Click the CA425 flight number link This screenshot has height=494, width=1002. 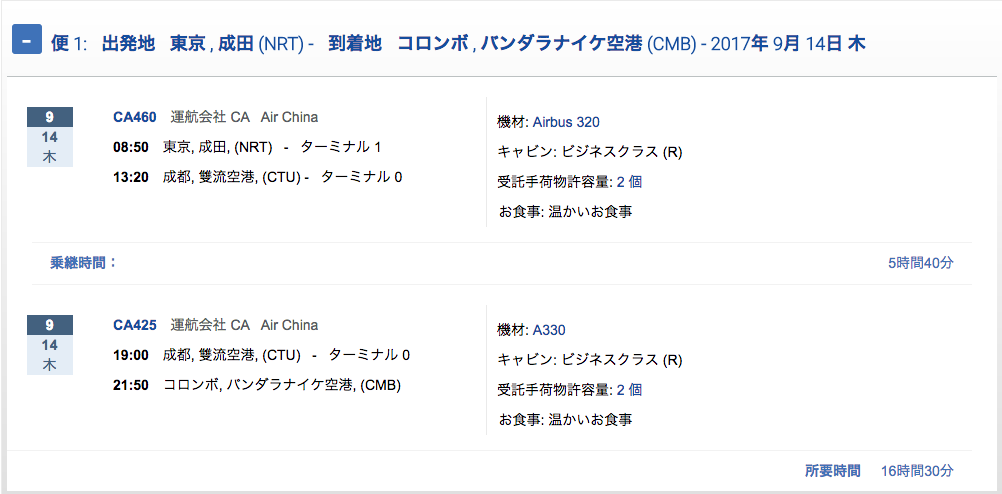click(135, 325)
